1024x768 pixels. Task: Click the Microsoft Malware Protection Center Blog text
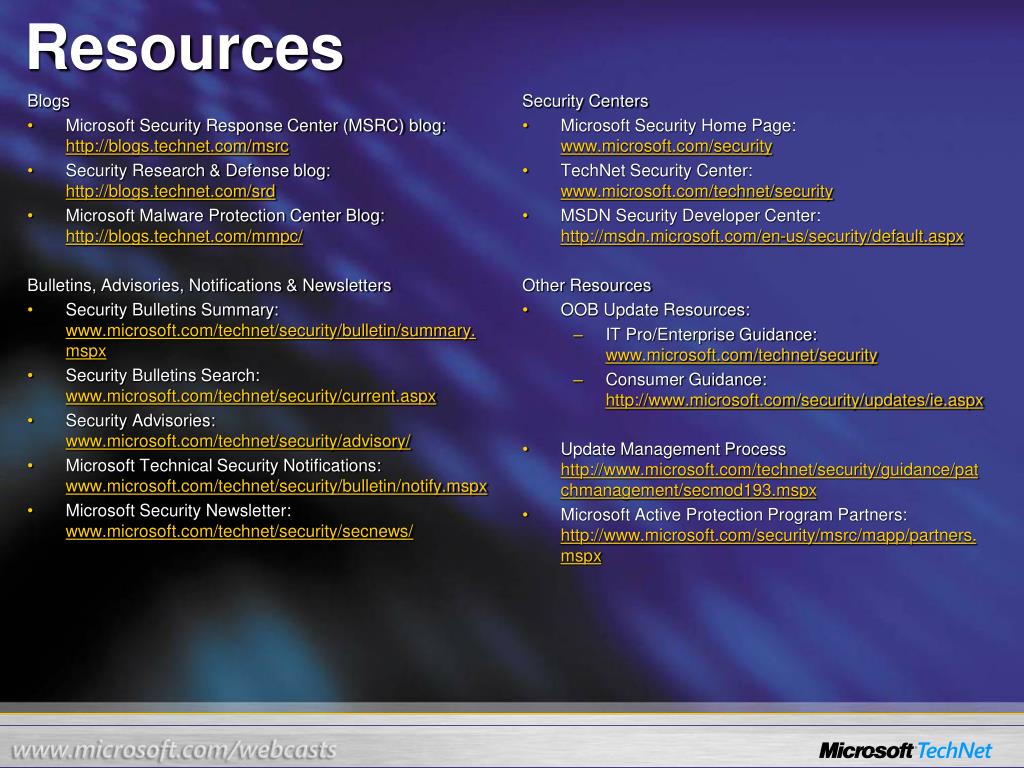(225, 216)
